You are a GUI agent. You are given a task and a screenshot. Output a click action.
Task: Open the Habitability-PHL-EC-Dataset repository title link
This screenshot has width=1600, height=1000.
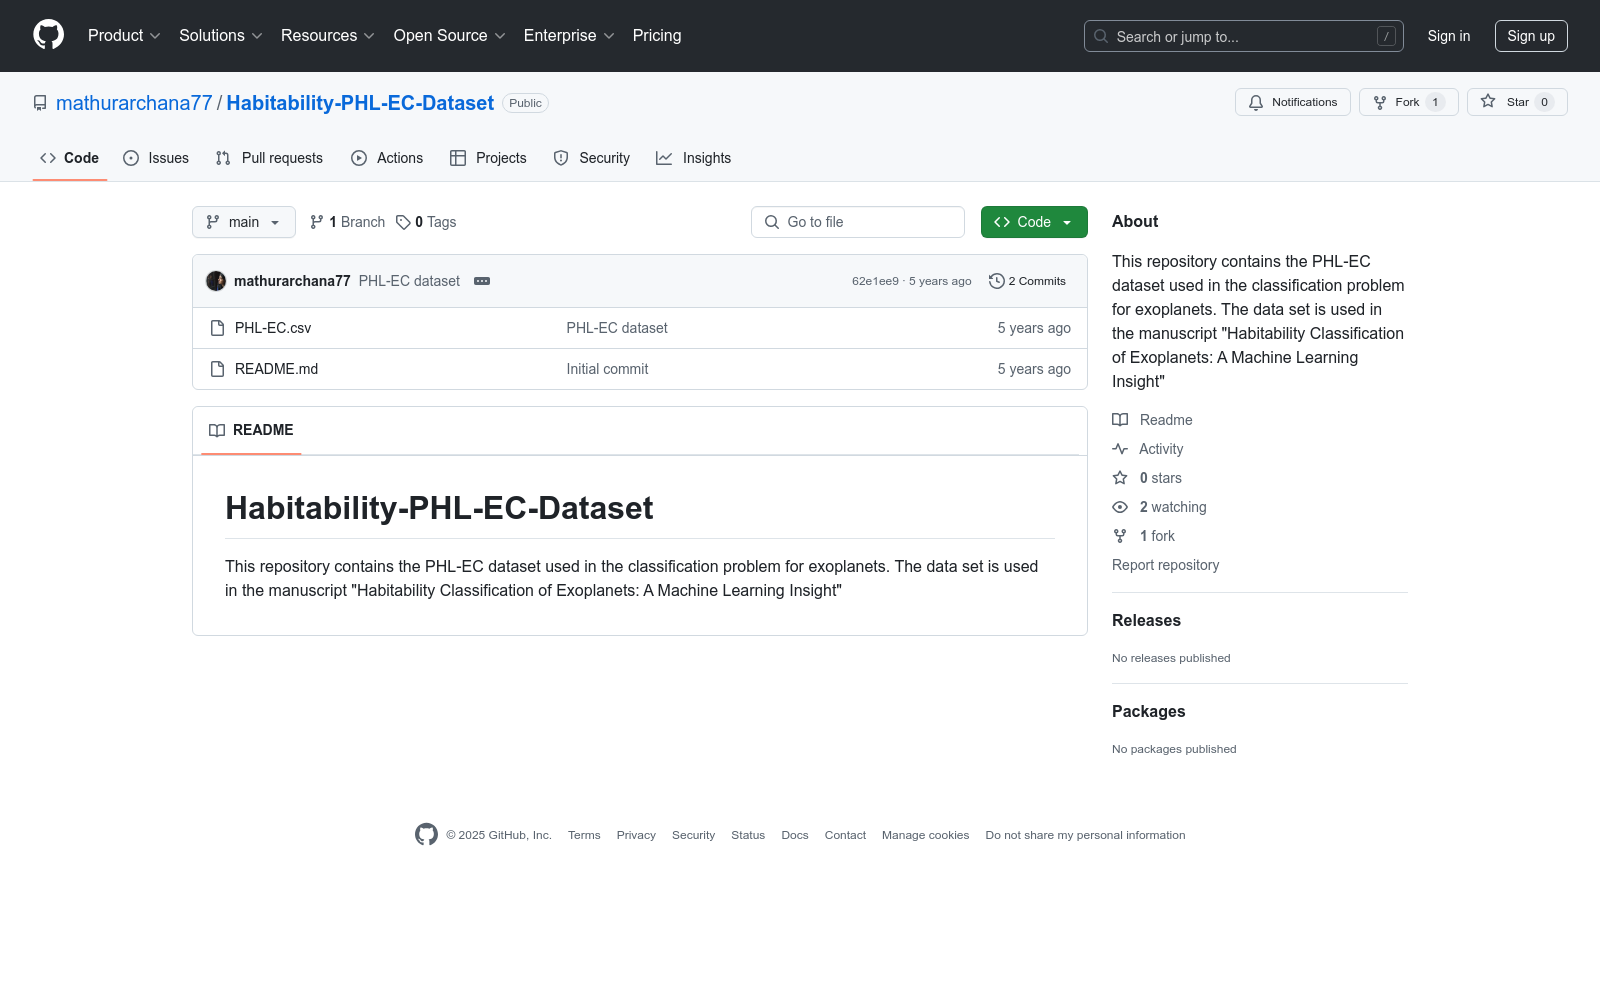(360, 103)
